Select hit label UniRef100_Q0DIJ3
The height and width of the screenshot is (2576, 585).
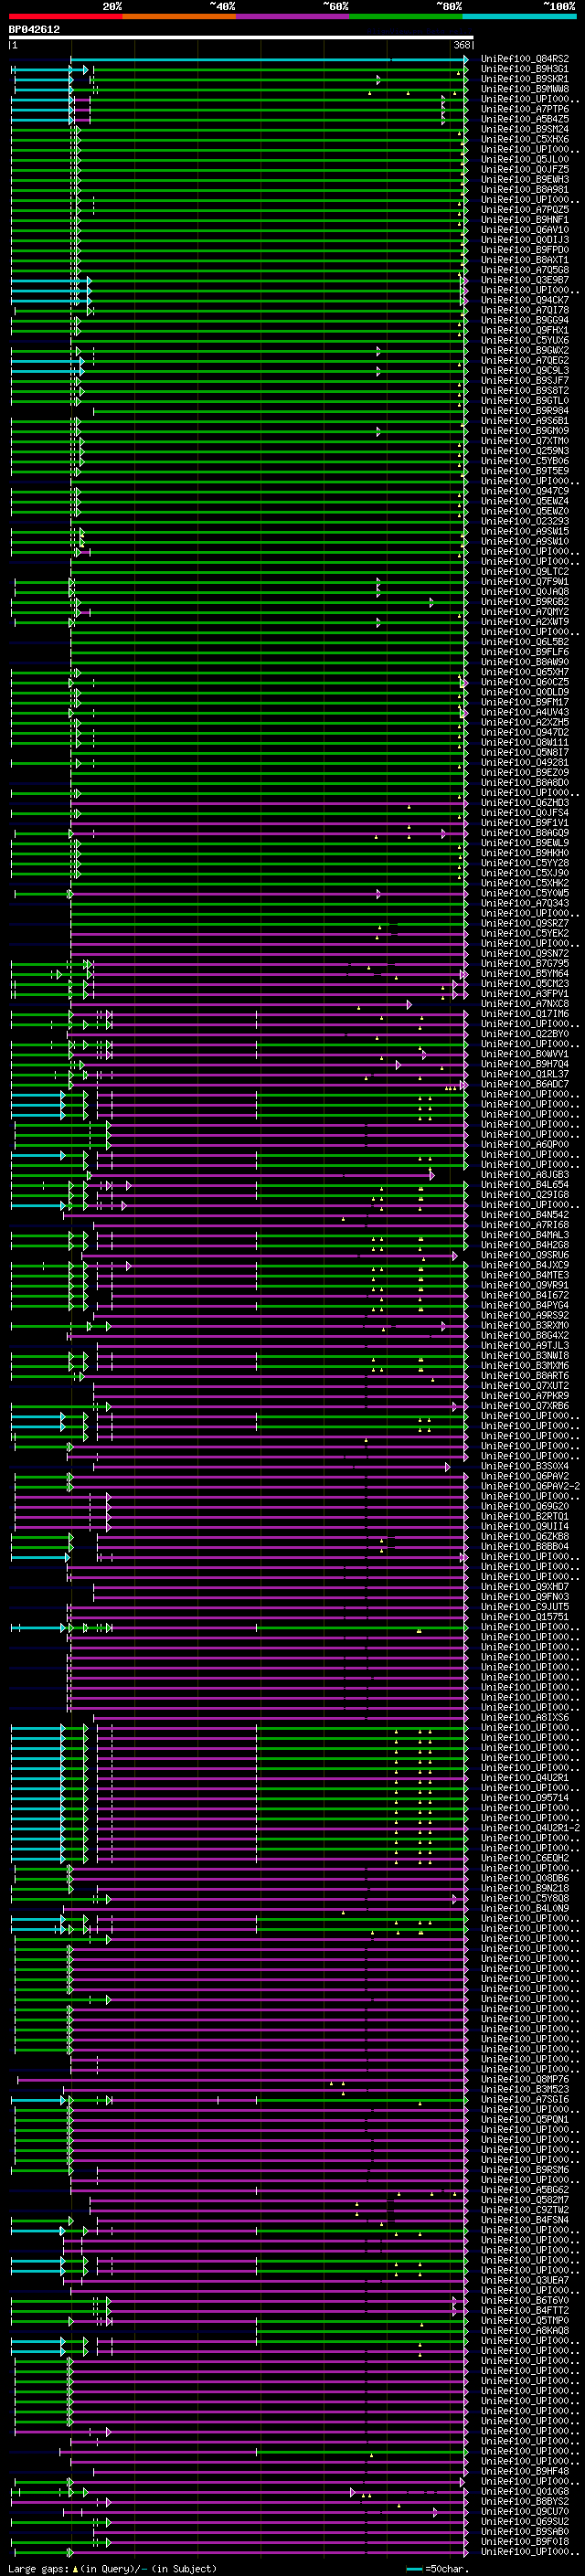pyautogui.click(x=525, y=240)
